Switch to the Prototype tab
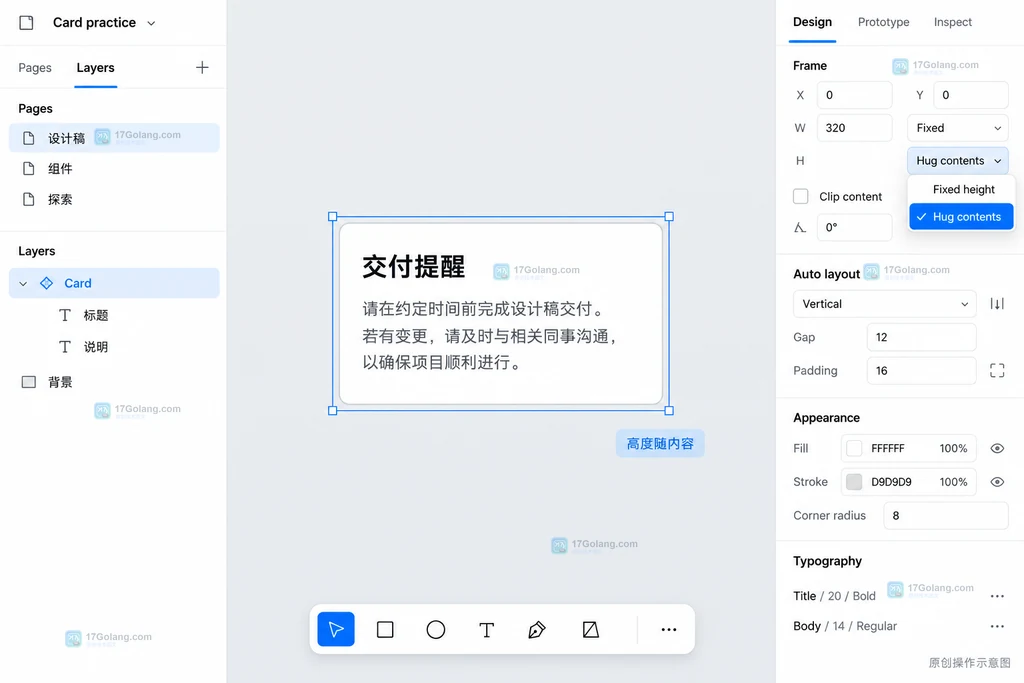This screenshot has width=1024, height=683. click(884, 22)
